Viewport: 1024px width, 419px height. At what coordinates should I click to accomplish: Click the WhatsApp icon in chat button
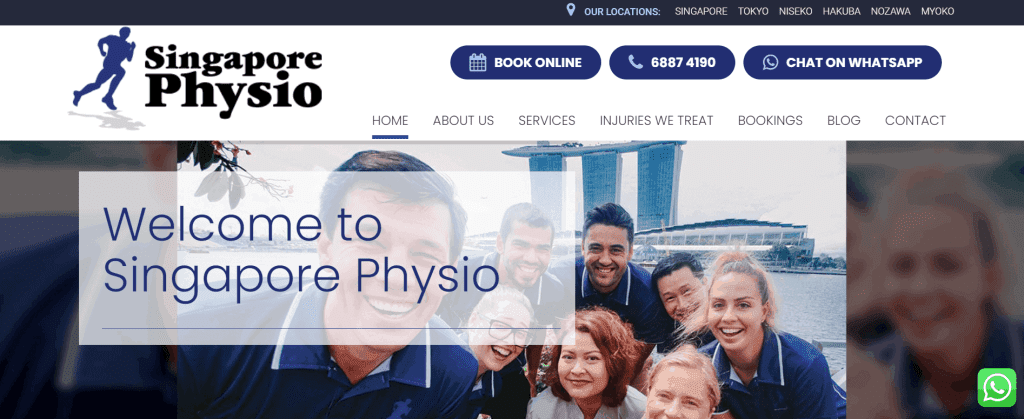pyautogui.click(x=771, y=63)
